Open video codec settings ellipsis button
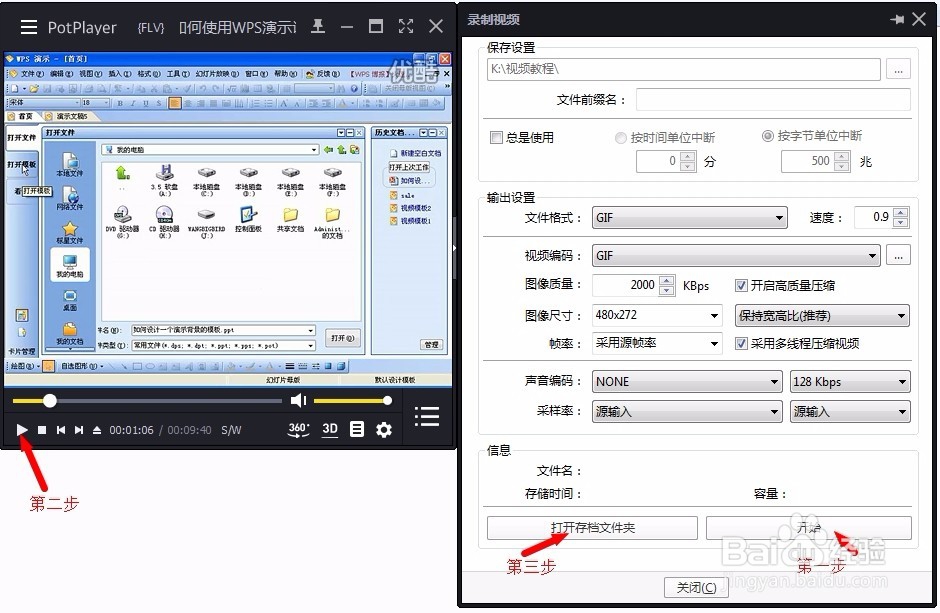940x613 pixels. 898,256
